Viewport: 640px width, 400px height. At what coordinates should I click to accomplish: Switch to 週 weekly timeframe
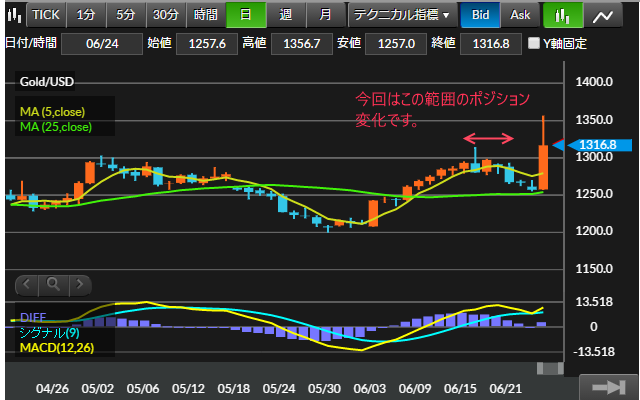(286, 15)
